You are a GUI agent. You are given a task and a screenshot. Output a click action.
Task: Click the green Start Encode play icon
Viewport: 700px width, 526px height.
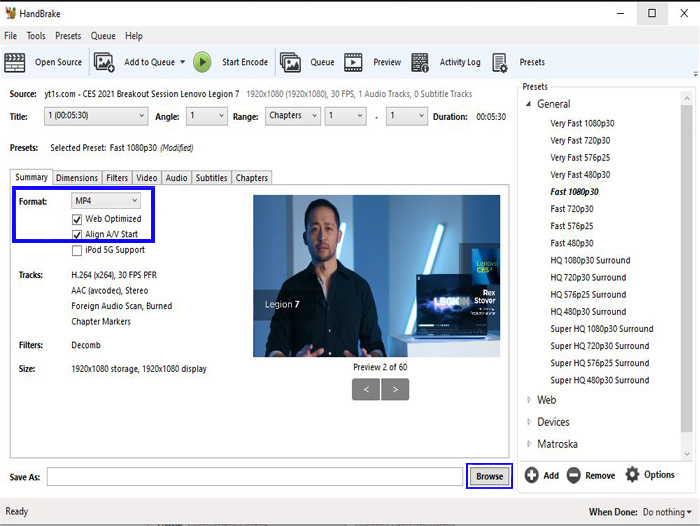[202, 62]
